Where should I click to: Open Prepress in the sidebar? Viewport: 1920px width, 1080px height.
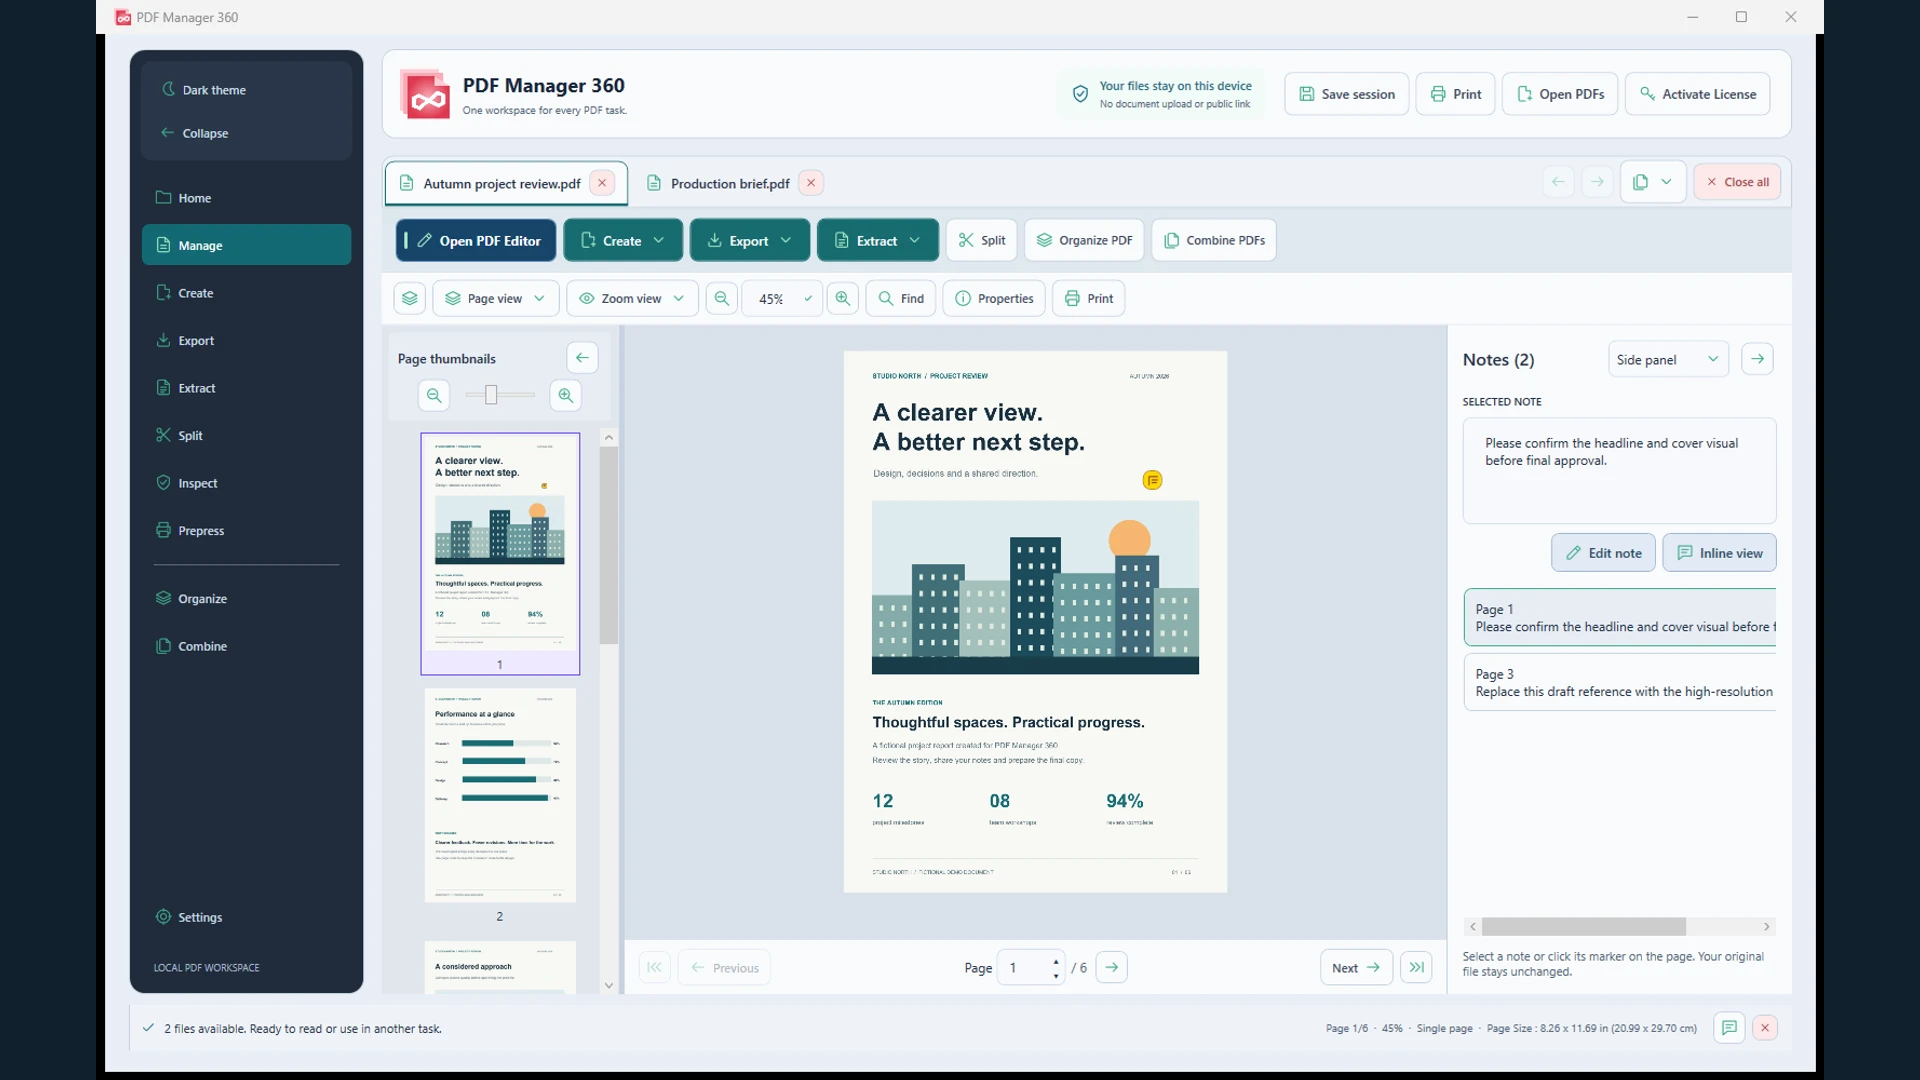(246, 530)
